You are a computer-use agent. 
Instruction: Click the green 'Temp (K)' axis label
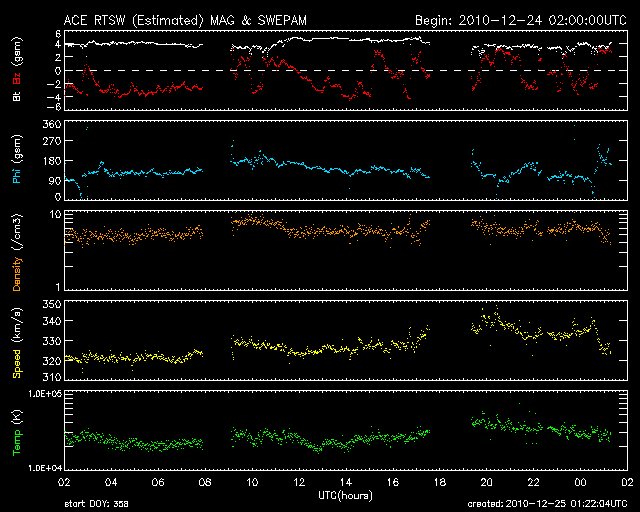[17, 433]
